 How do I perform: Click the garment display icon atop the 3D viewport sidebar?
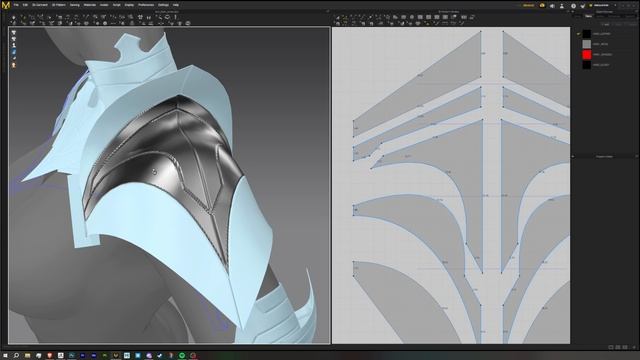pyautogui.click(x=14, y=32)
